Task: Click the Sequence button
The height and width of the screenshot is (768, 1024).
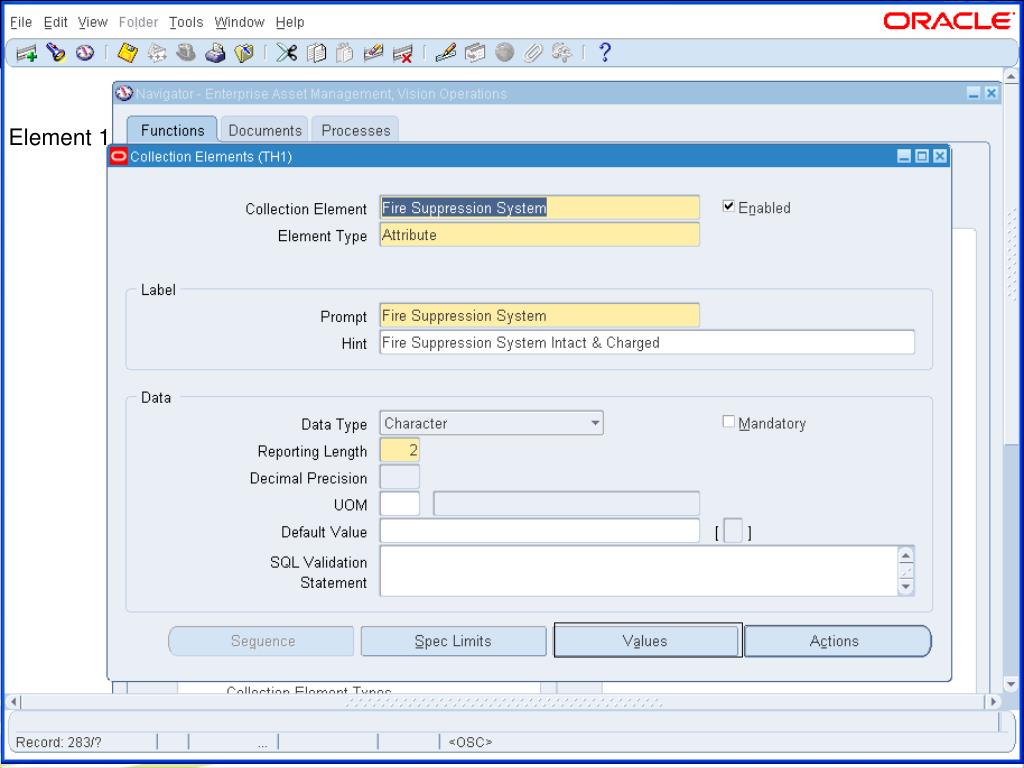Action: (x=261, y=641)
